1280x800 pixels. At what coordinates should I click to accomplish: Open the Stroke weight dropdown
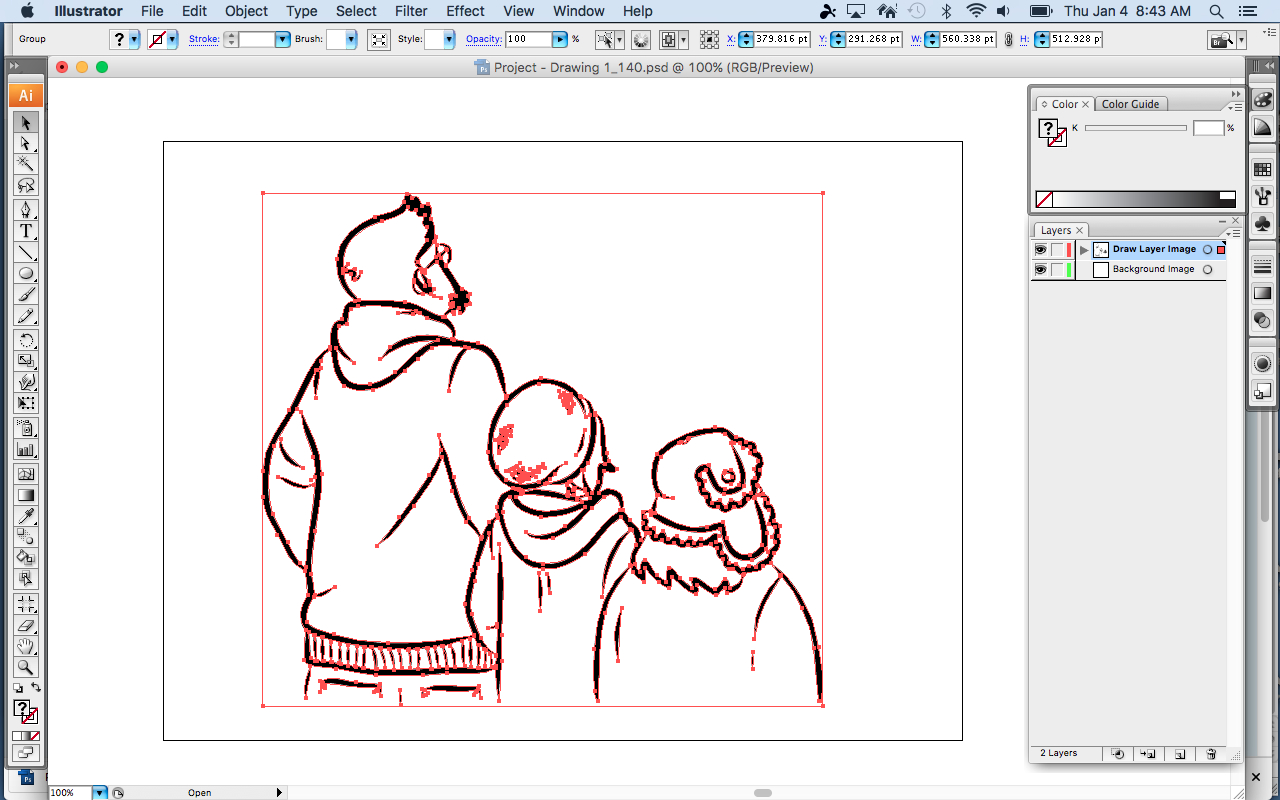coord(282,39)
